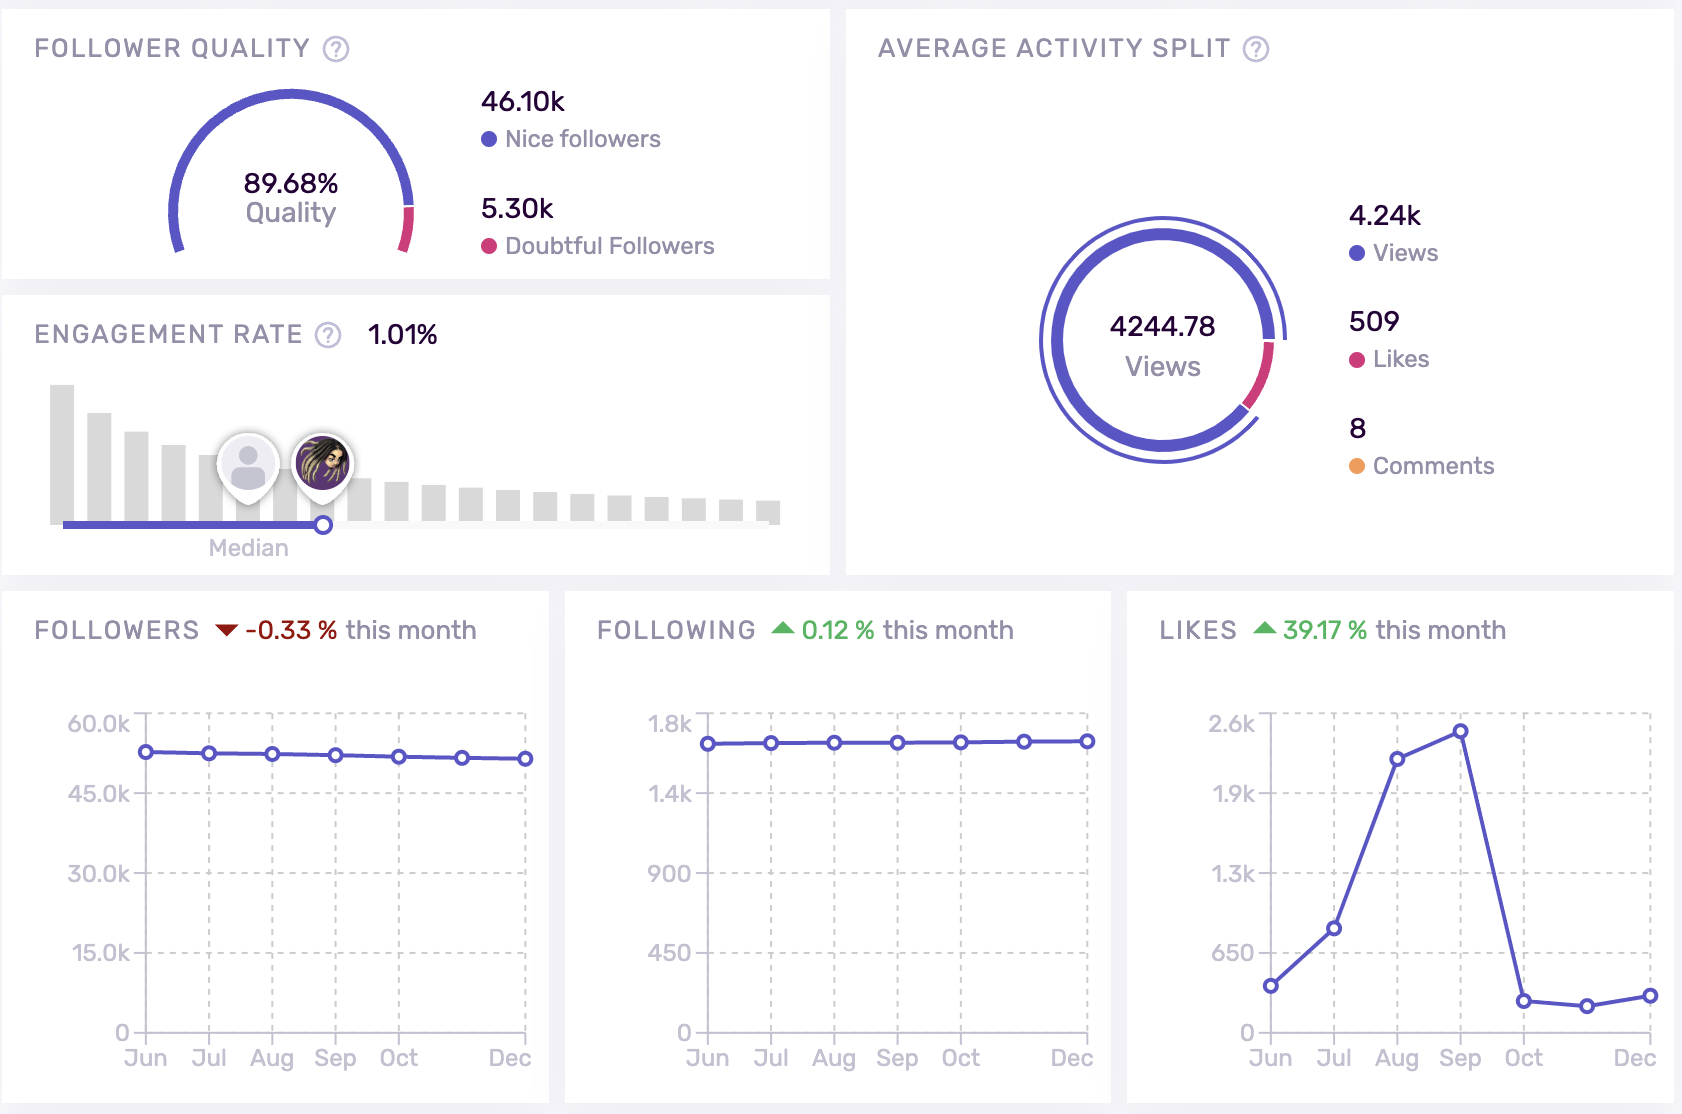Select the September data point on the Likes chart
This screenshot has height=1114, width=1682.
tap(1461, 731)
